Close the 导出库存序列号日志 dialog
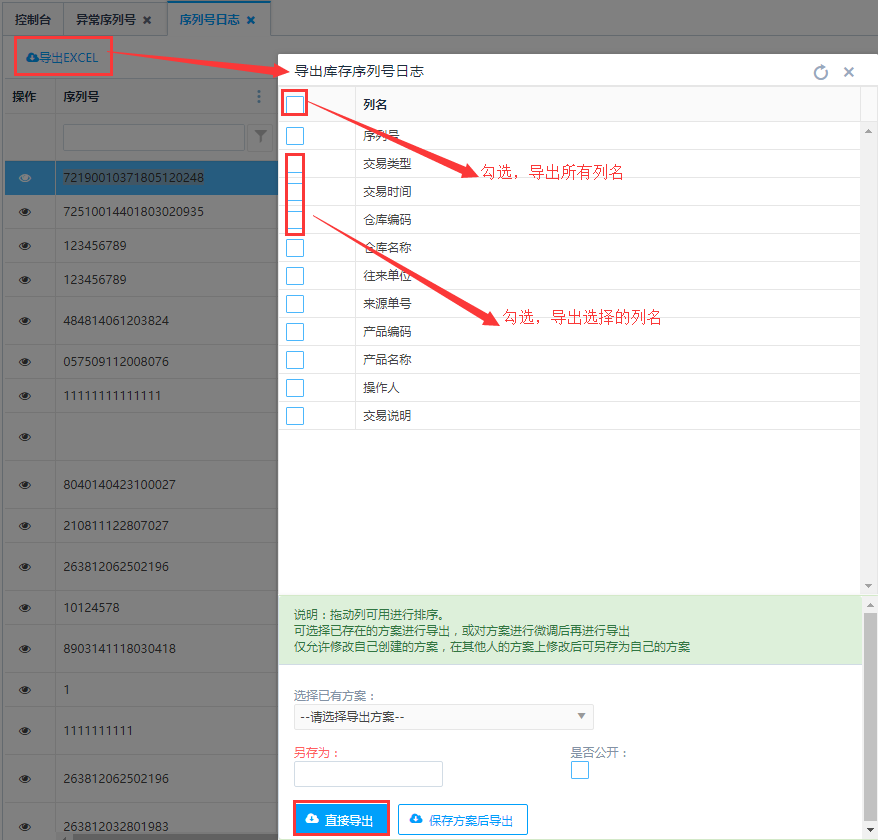The width and height of the screenshot is (878, 840). pyautogui.click(x=849, y=72)
